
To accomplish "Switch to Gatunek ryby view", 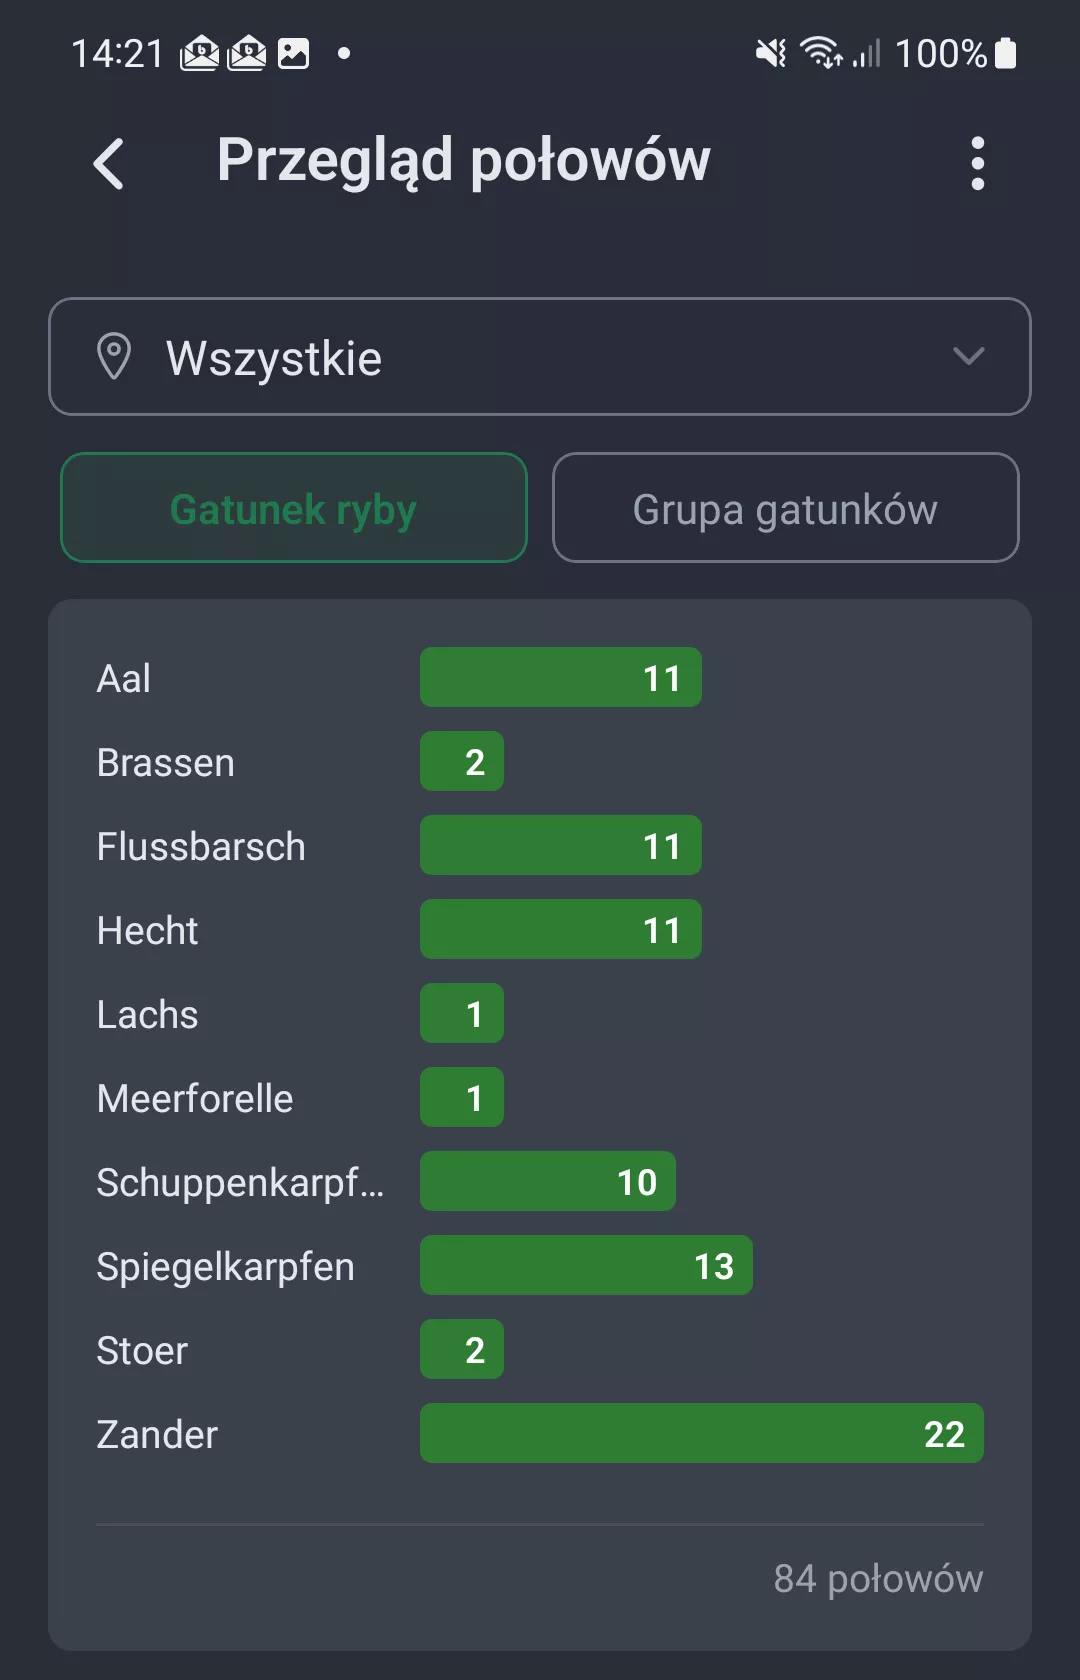I will coord(293,508).
